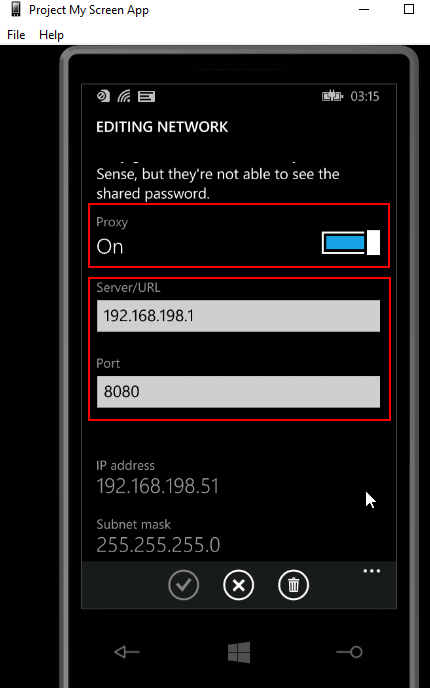Click the subnet mask value 255.255.255.0
Image resolution: width=430 pixels, height=688 pixels.
(x=158, y=545)
